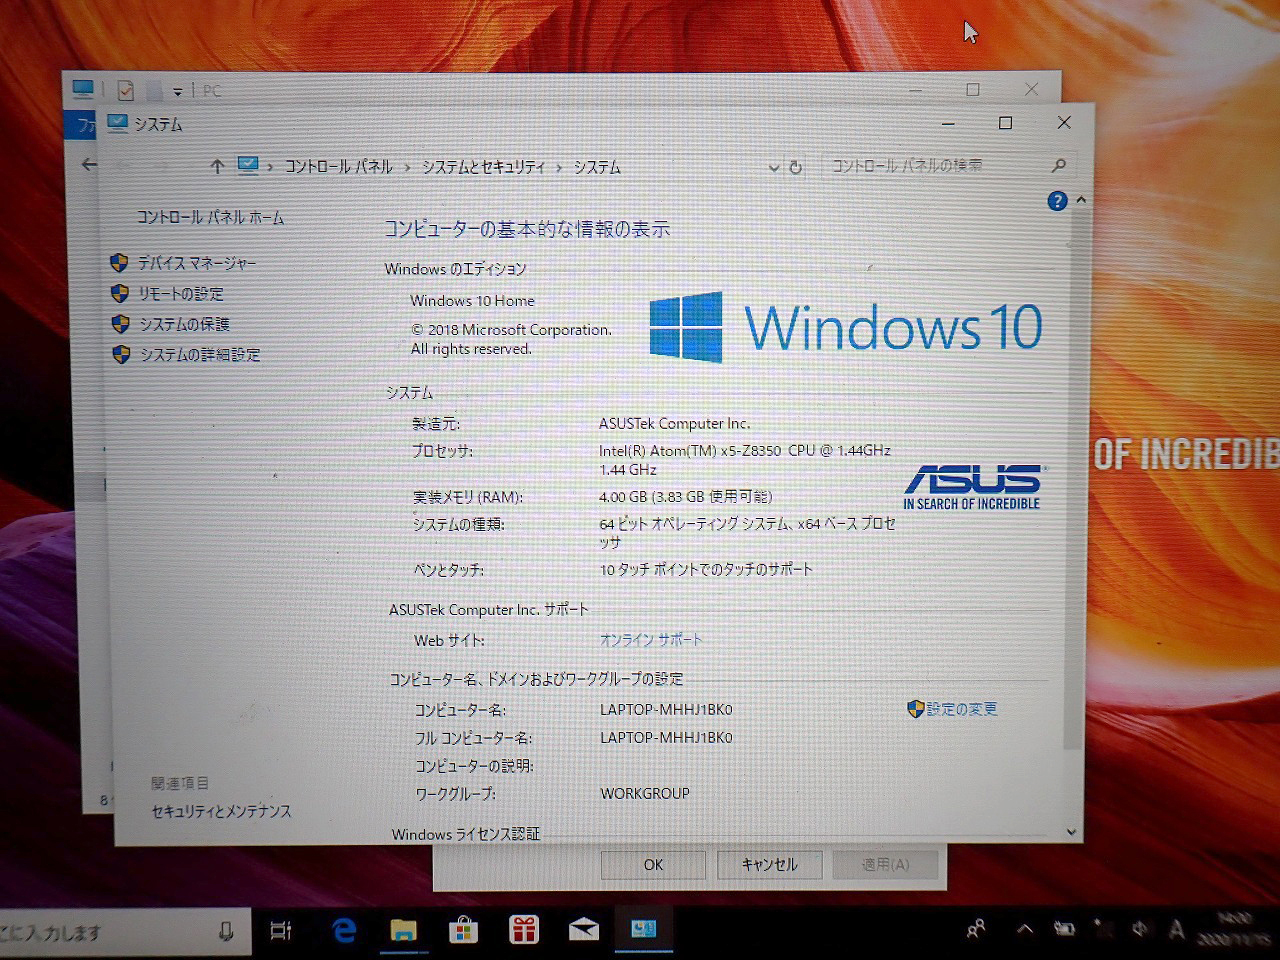Open Security and Maintenance link
The width and height of the screenshot is (1280, 960).
(221, 811)
